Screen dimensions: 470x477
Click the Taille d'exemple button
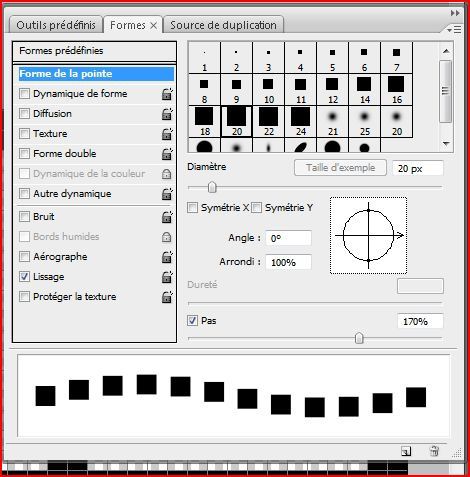(x=340, y=168)
